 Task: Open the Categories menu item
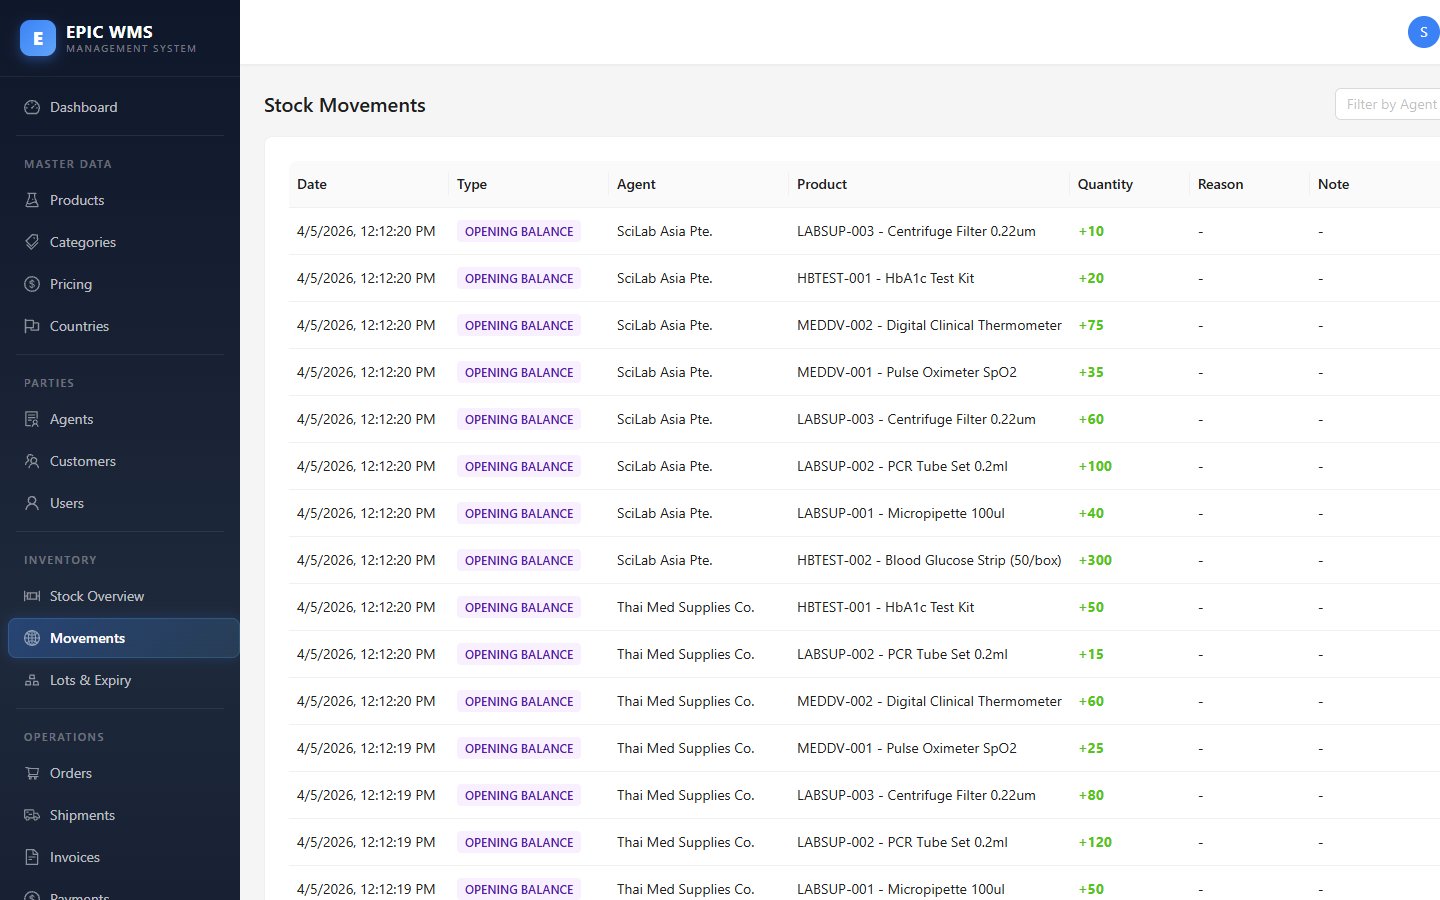124,242
